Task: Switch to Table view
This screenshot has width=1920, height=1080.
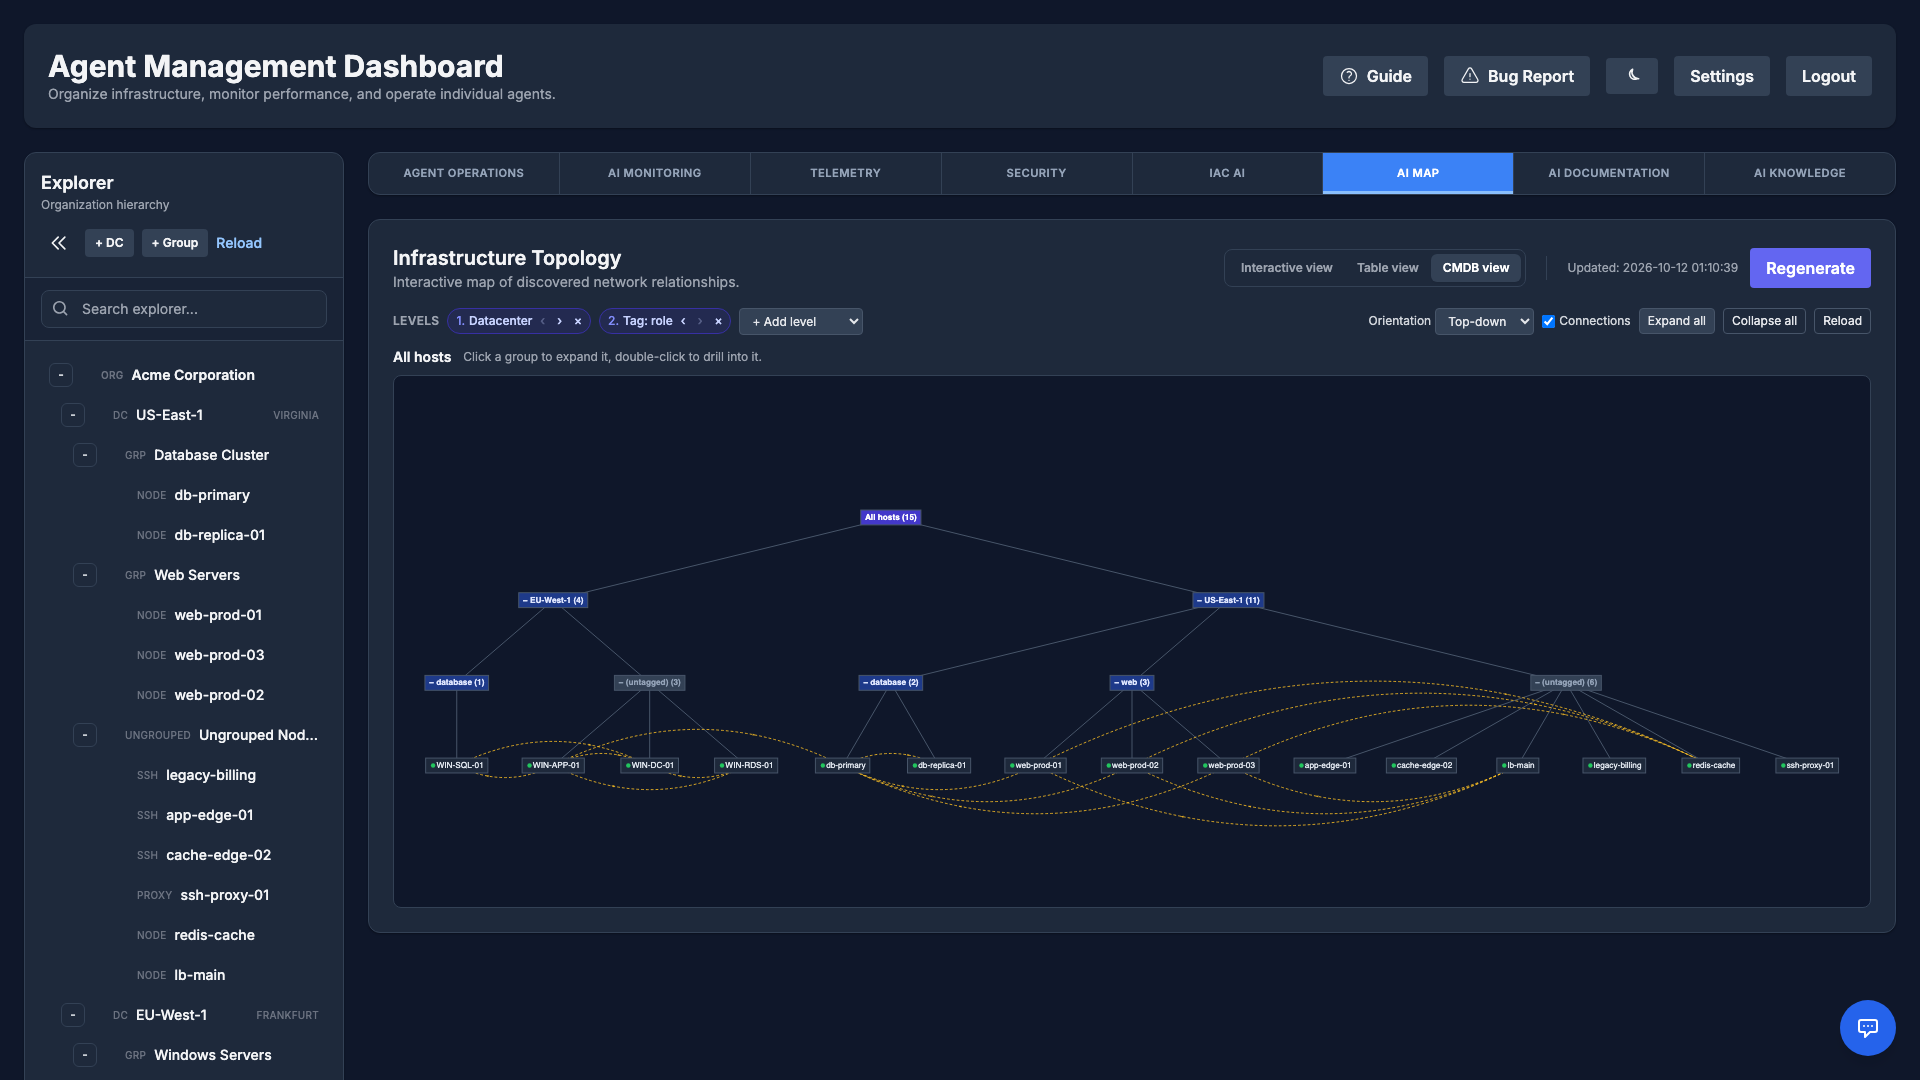Action: click(1387, 268)
